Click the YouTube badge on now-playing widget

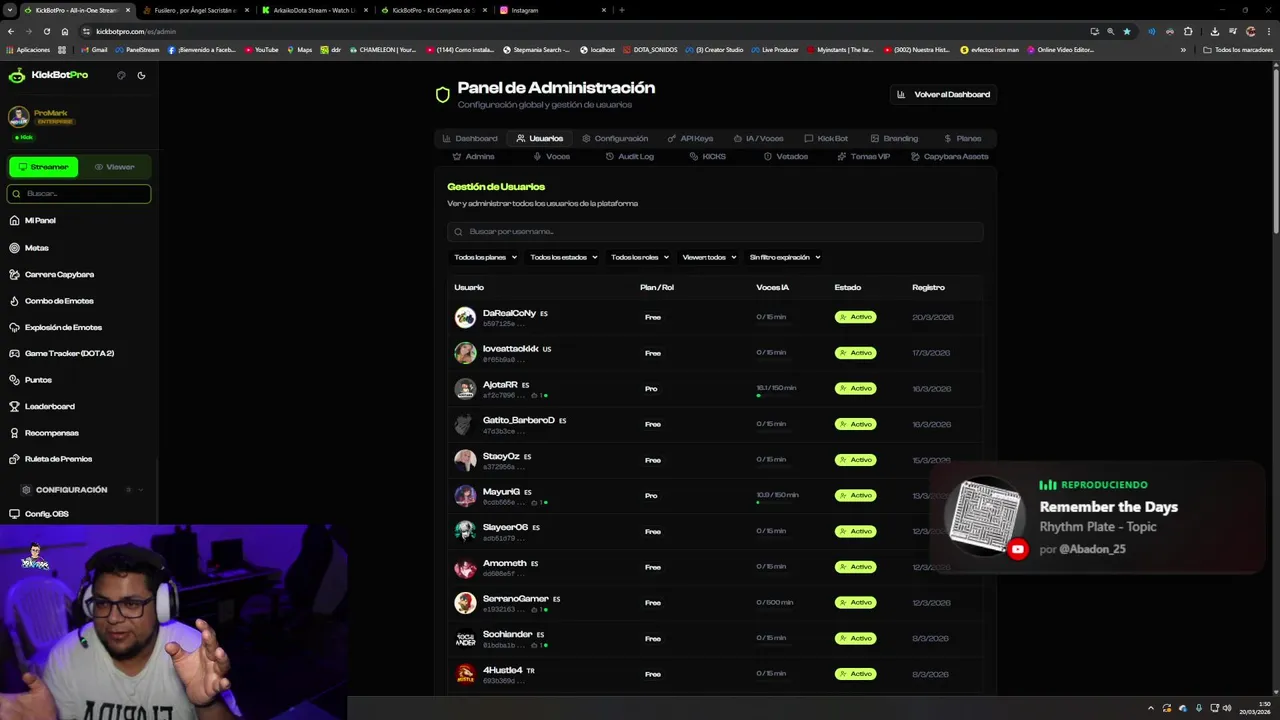pos(1018,549)
